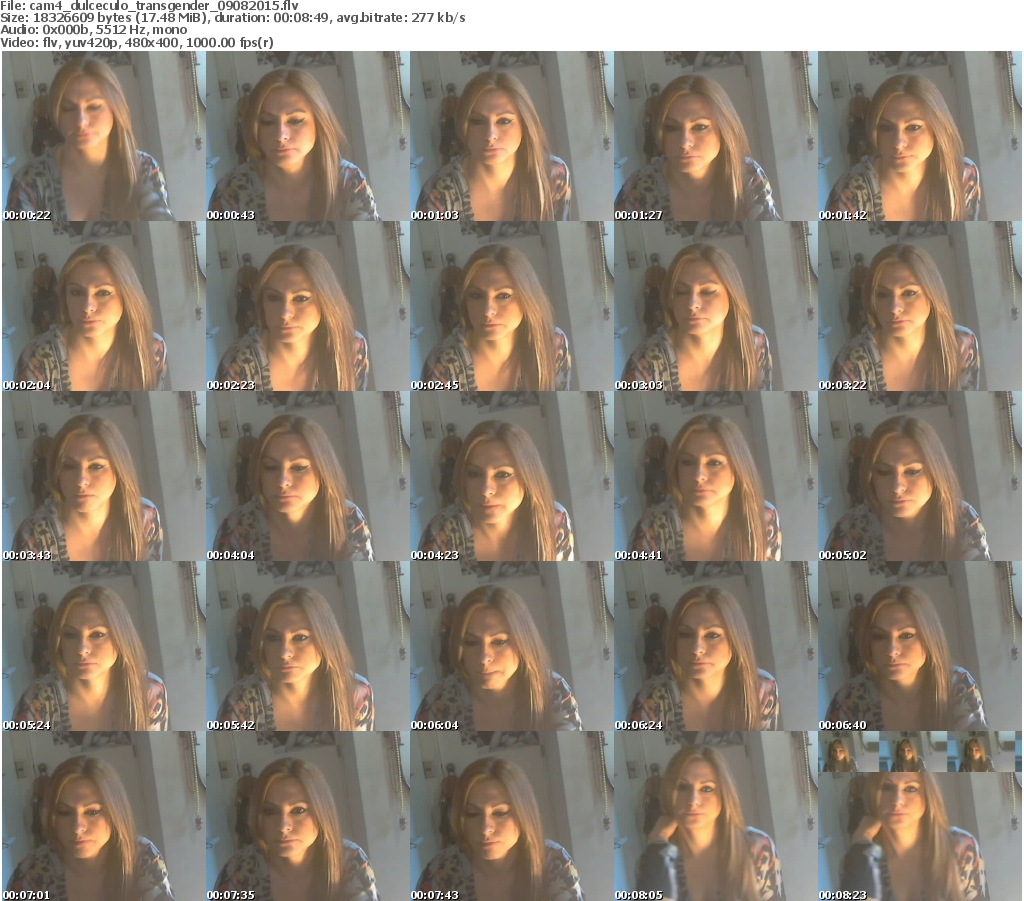Screen dimensions: 1024x901
Task: Open the frame stamped 00:03:03
Action: [715, 306]
